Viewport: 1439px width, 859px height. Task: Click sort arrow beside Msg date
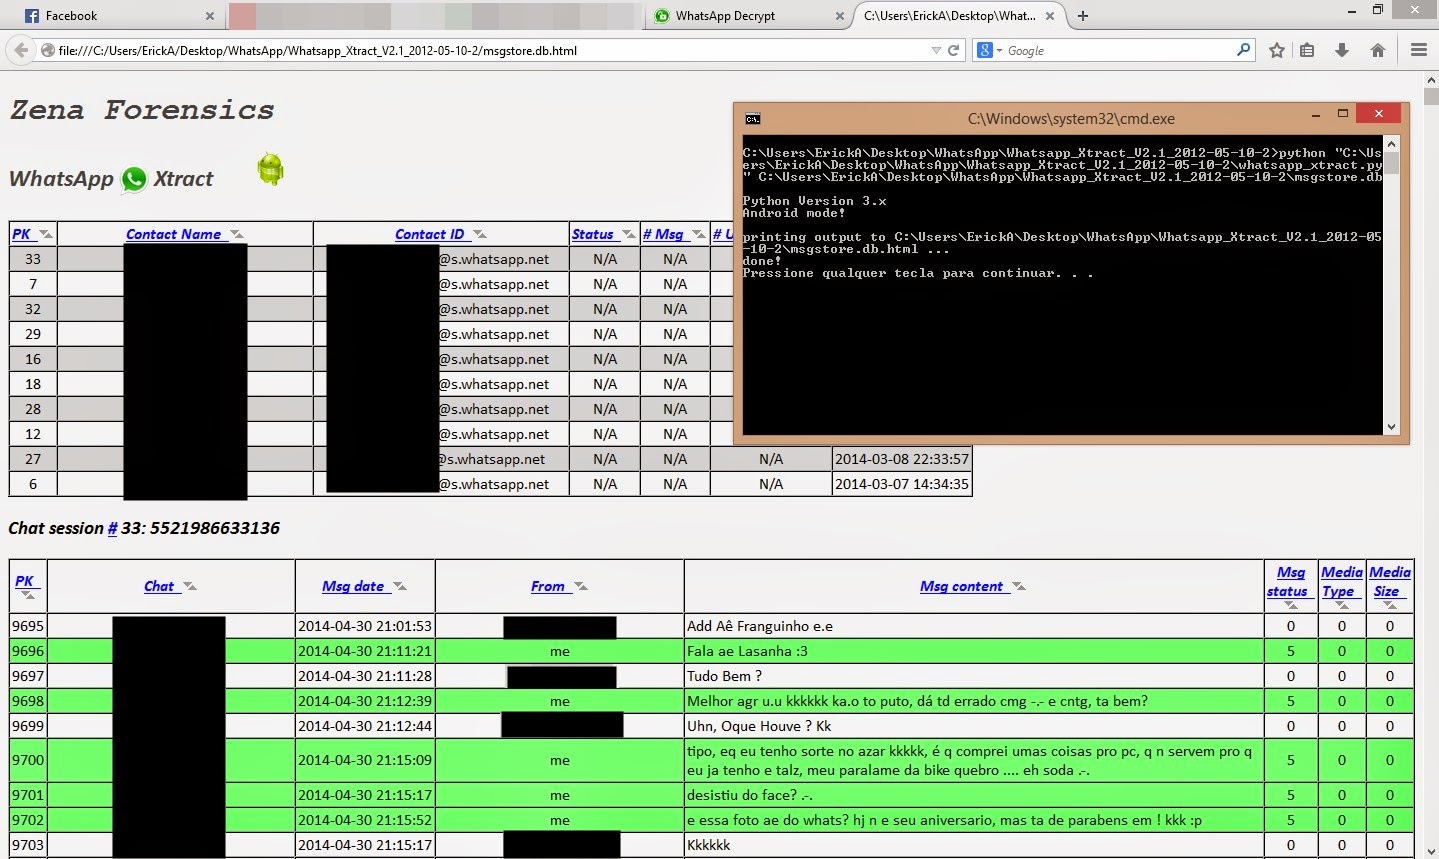(399, 586)
